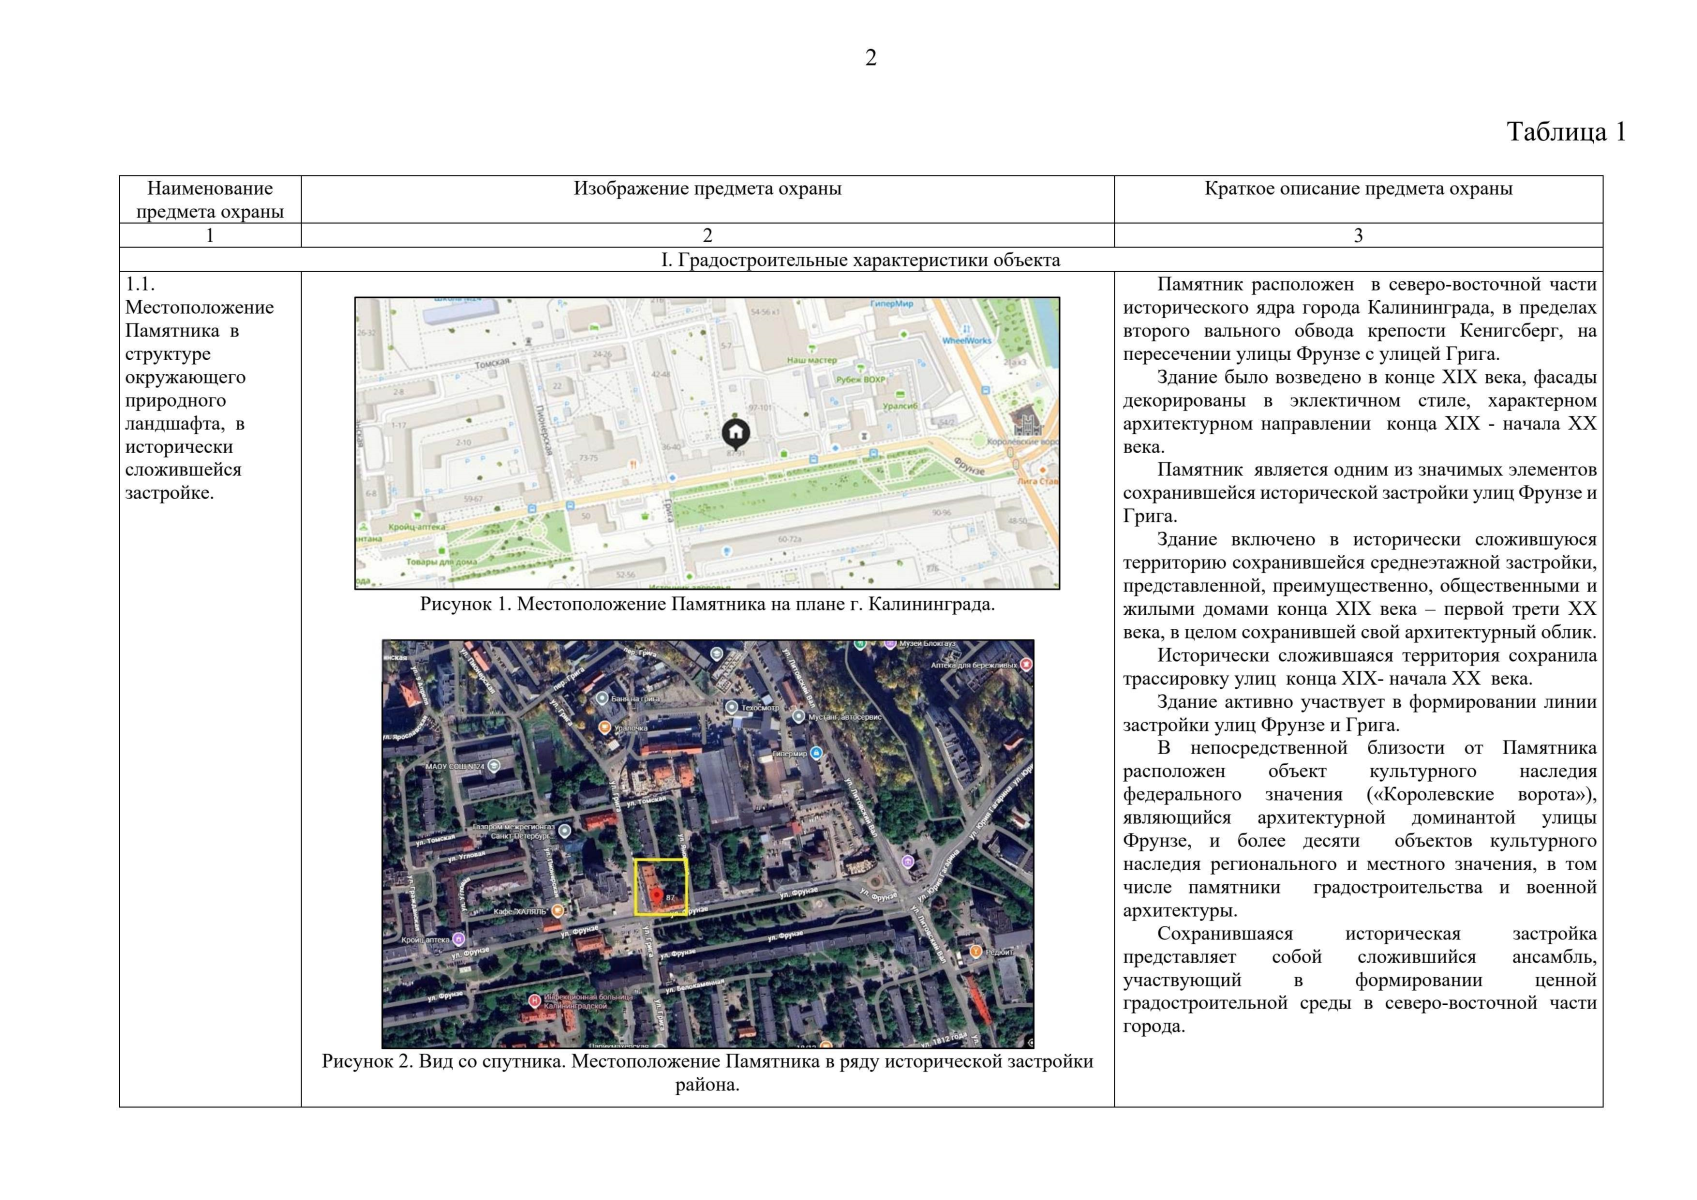The image size is (1697, 1200).
Task: Click the 'Томская' street label on the map
Action: coord(492,363)
